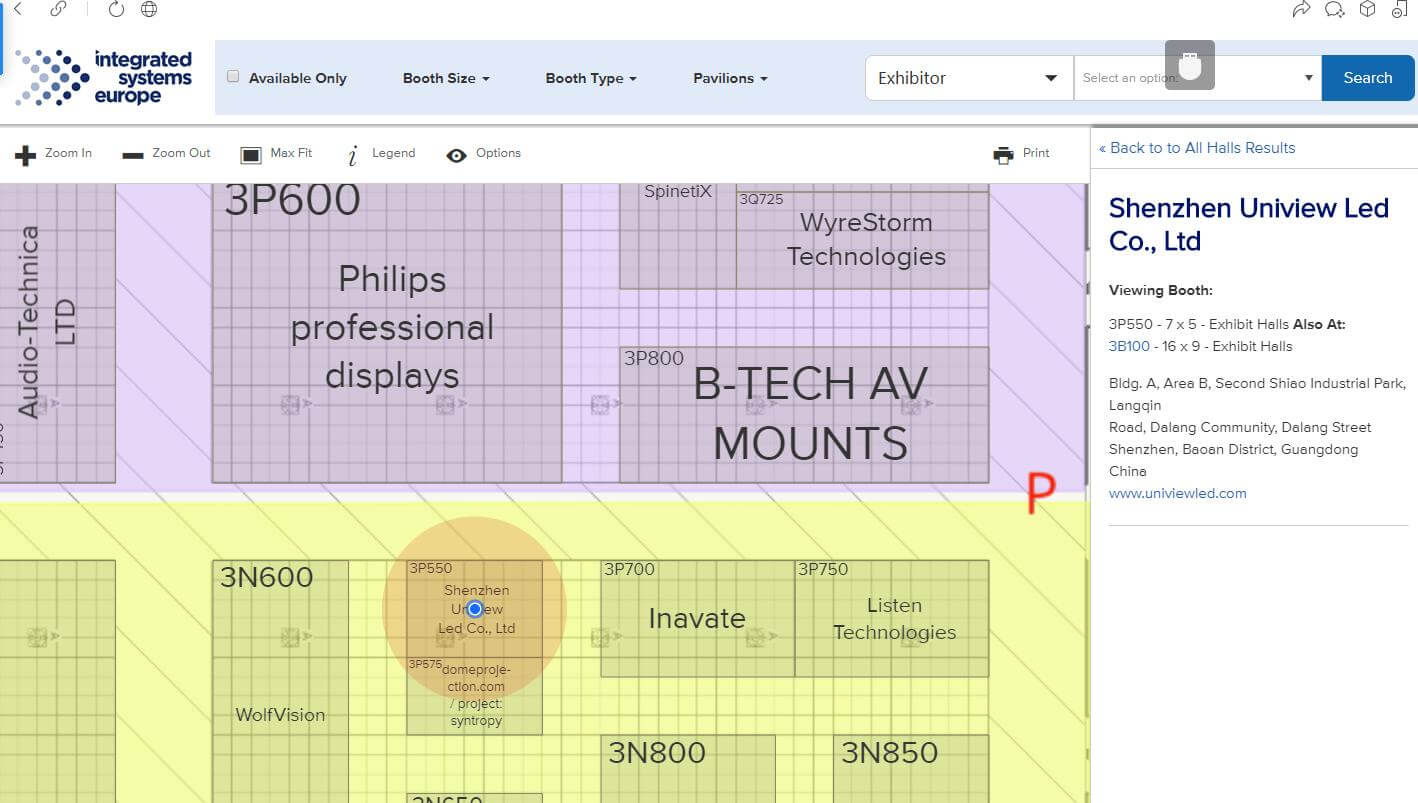
Task: Visit www.univiewled.com website link
Action: [1177, 493]
